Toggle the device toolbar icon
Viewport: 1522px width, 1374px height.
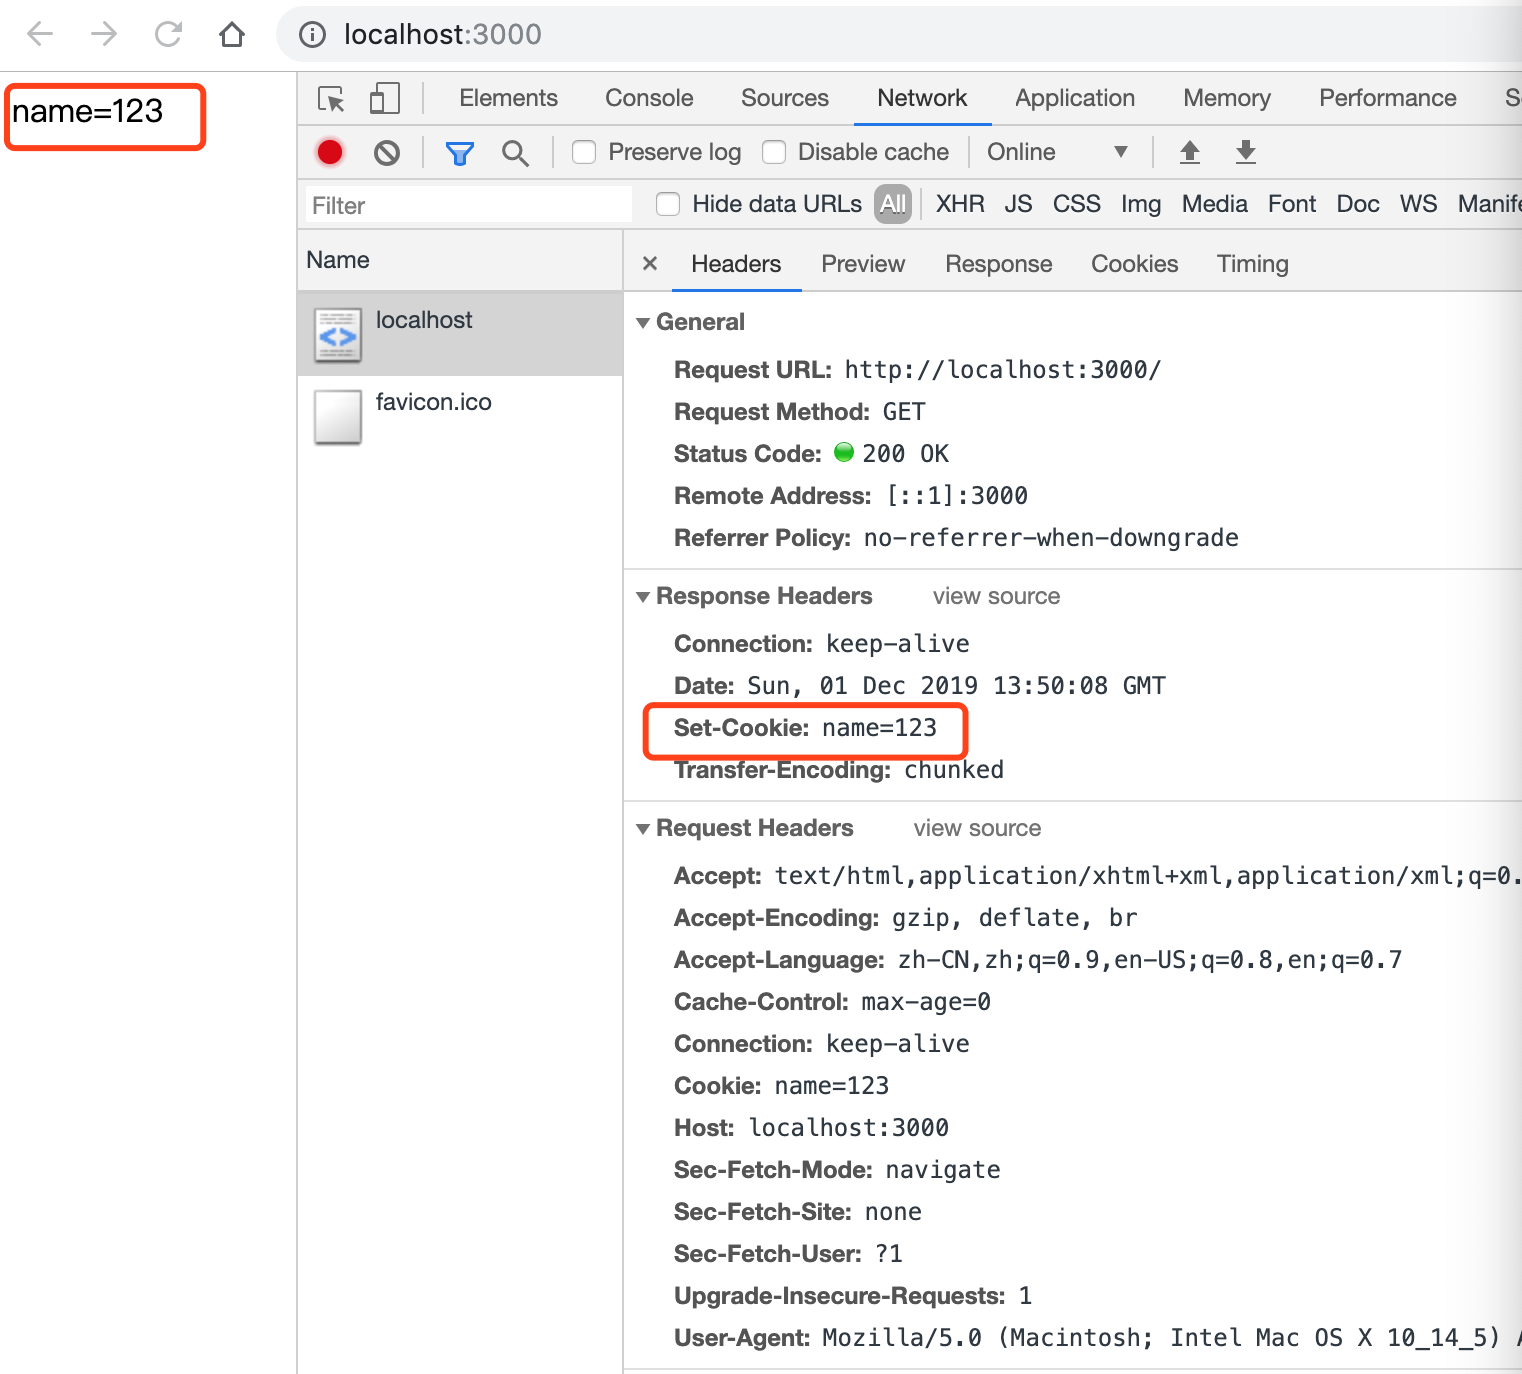coord(384,98)
